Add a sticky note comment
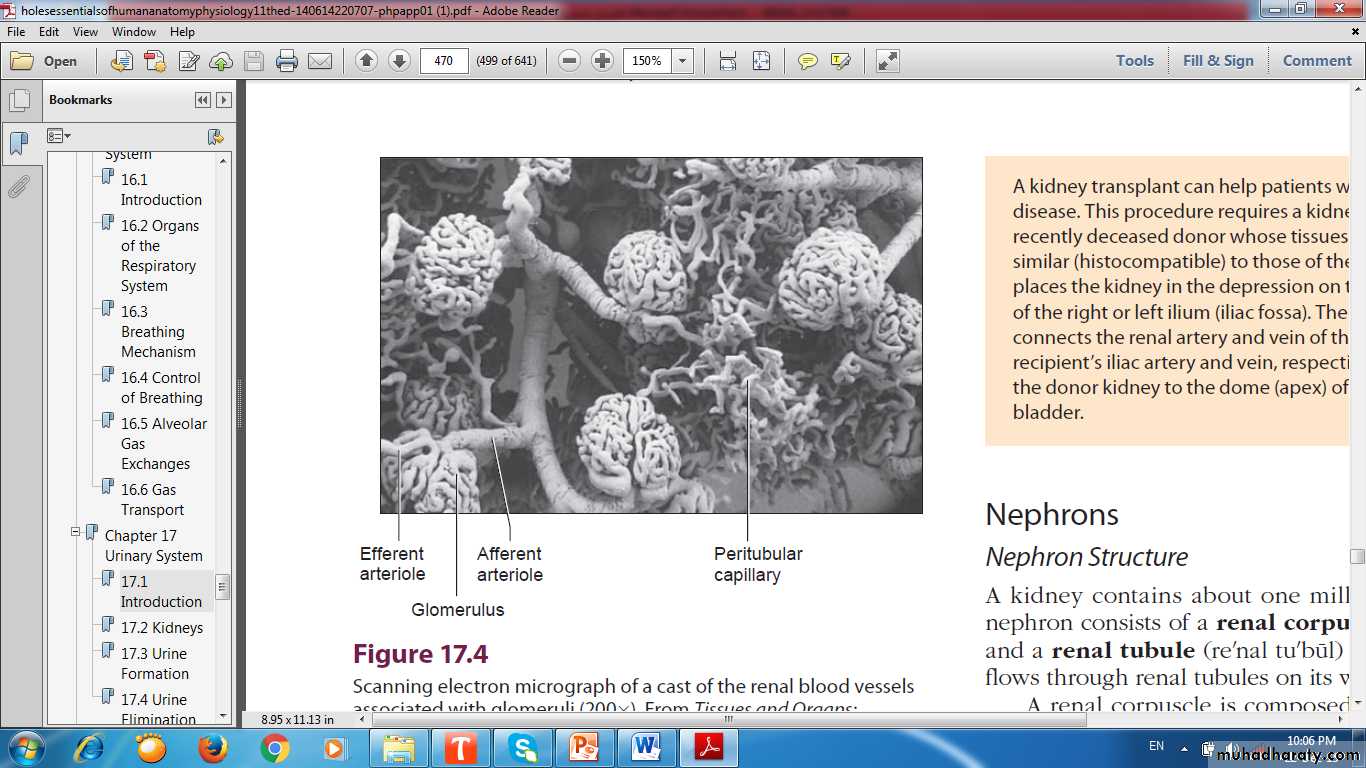The image size is (1366, 768). (x=807, y=61)
